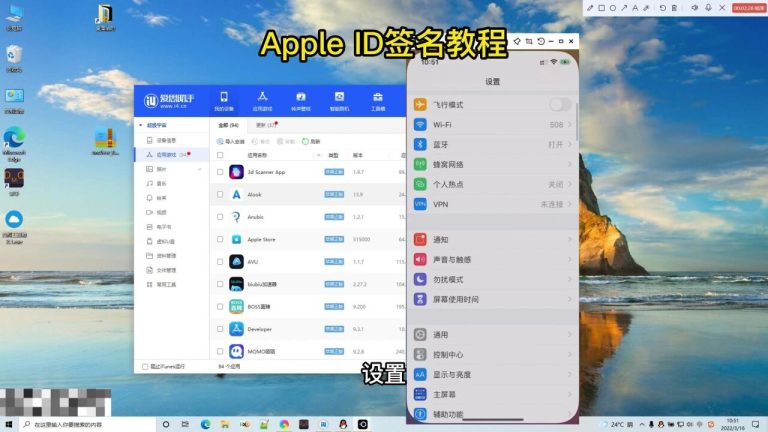Open the ringtone bell item in sidebar

click(x=157, y=198)
